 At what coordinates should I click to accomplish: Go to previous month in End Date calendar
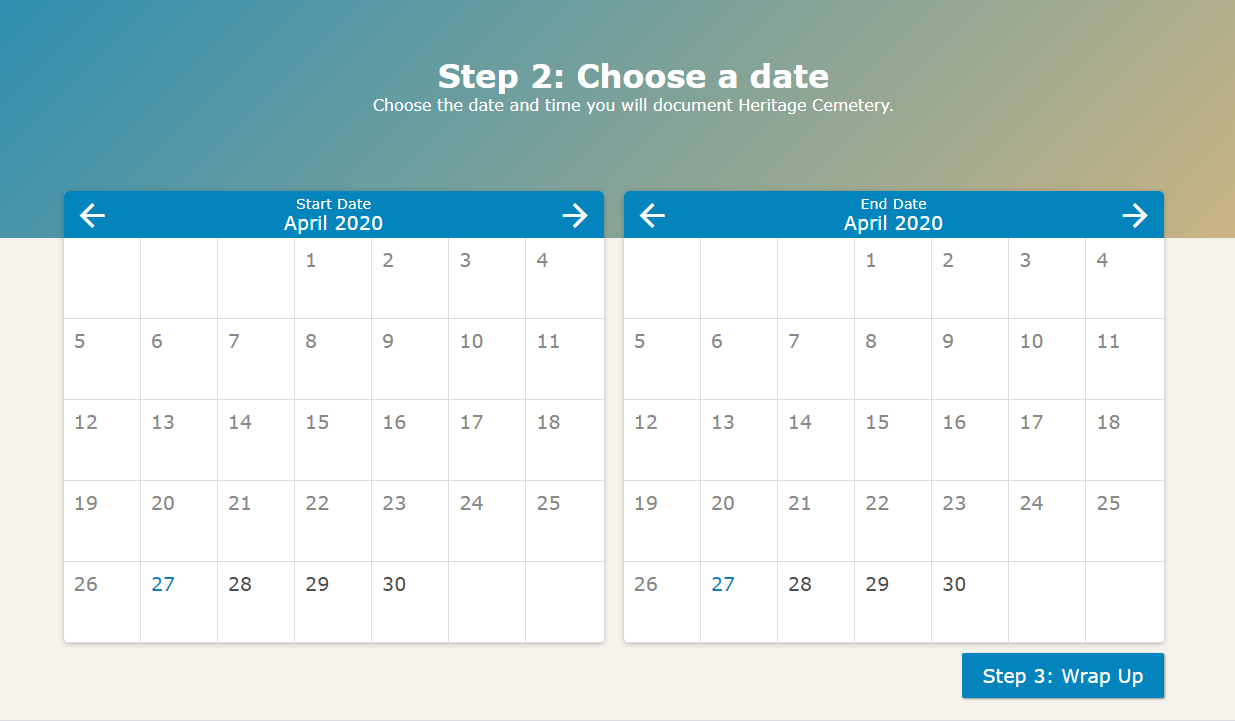pos(652,215)
